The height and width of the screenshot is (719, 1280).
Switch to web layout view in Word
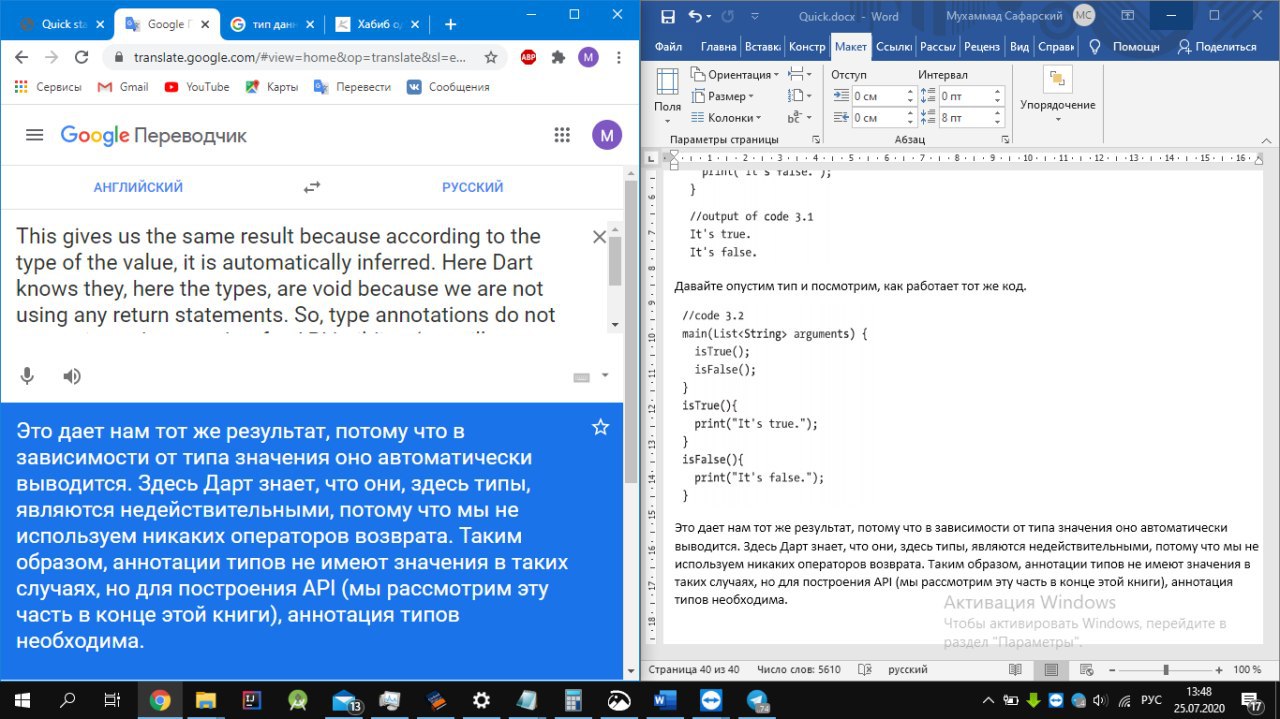pos(1086,669)
